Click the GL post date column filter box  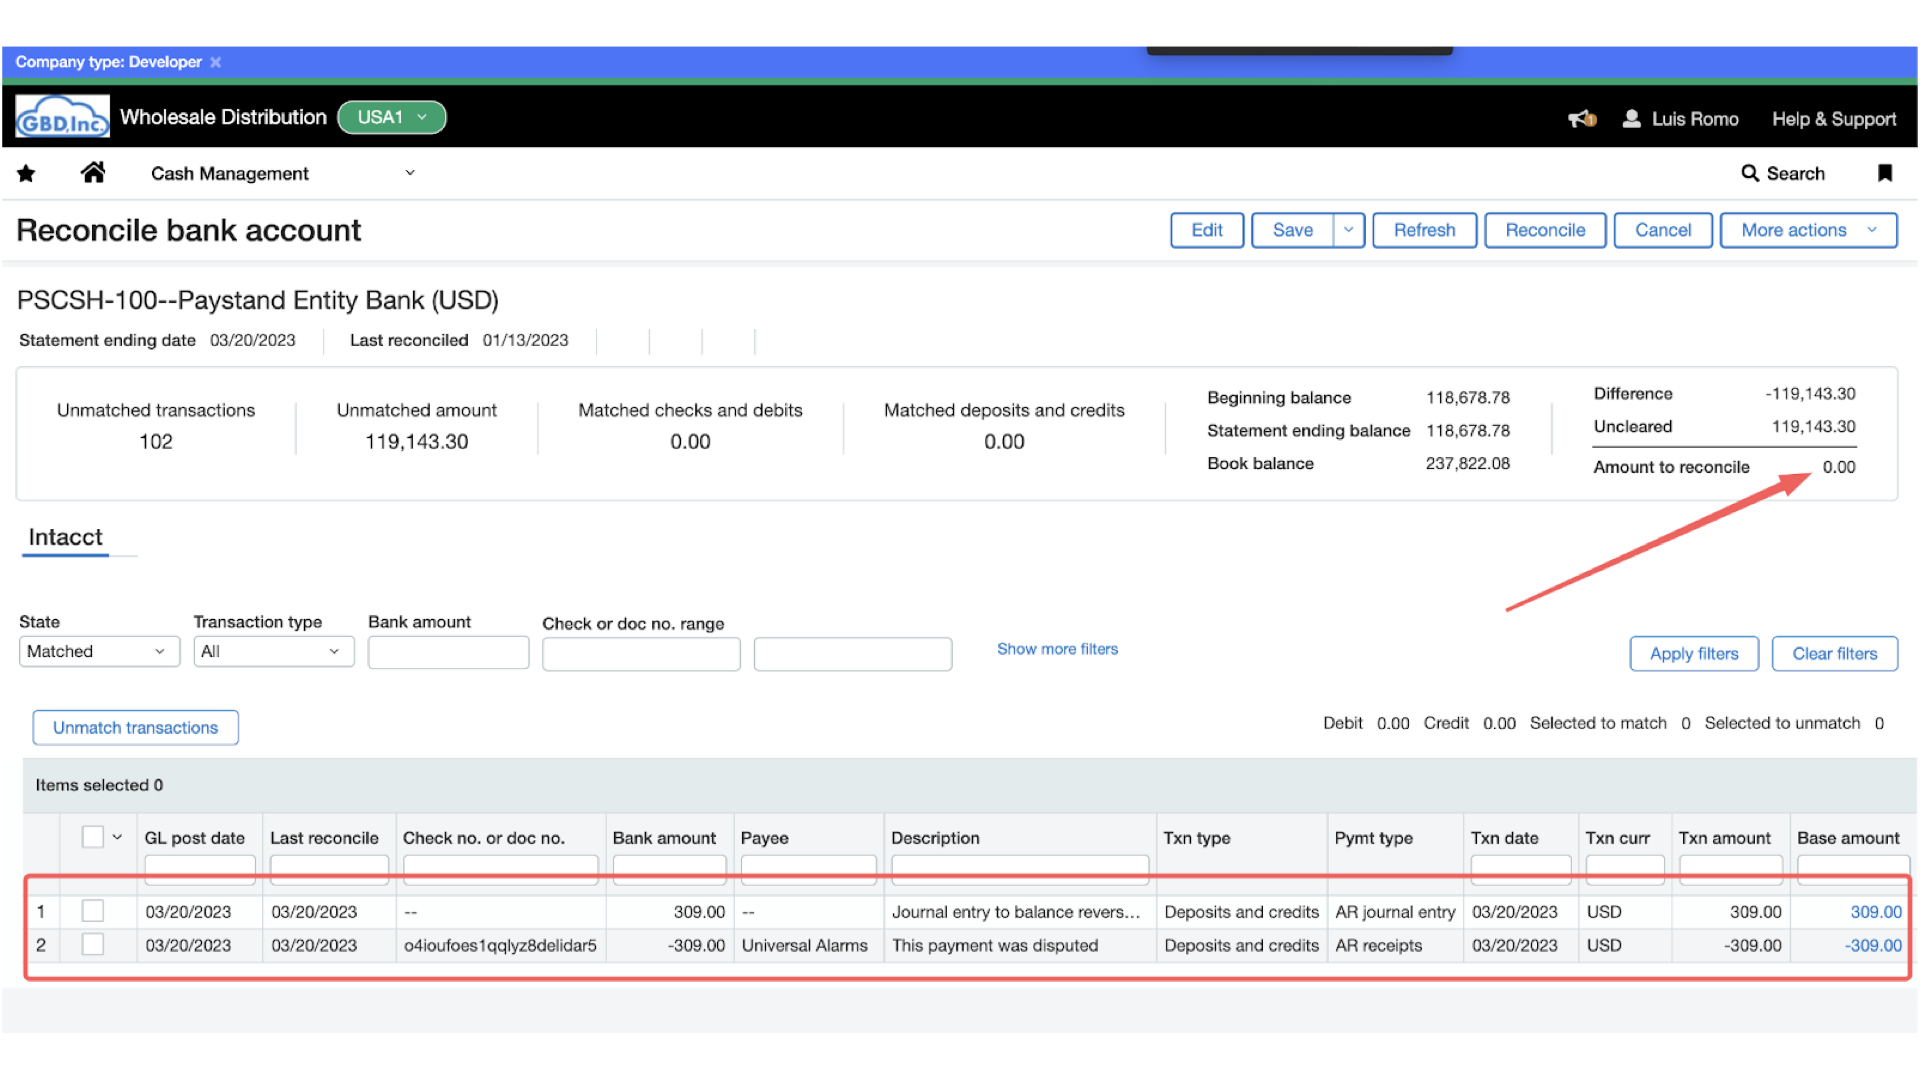[199, 870]
